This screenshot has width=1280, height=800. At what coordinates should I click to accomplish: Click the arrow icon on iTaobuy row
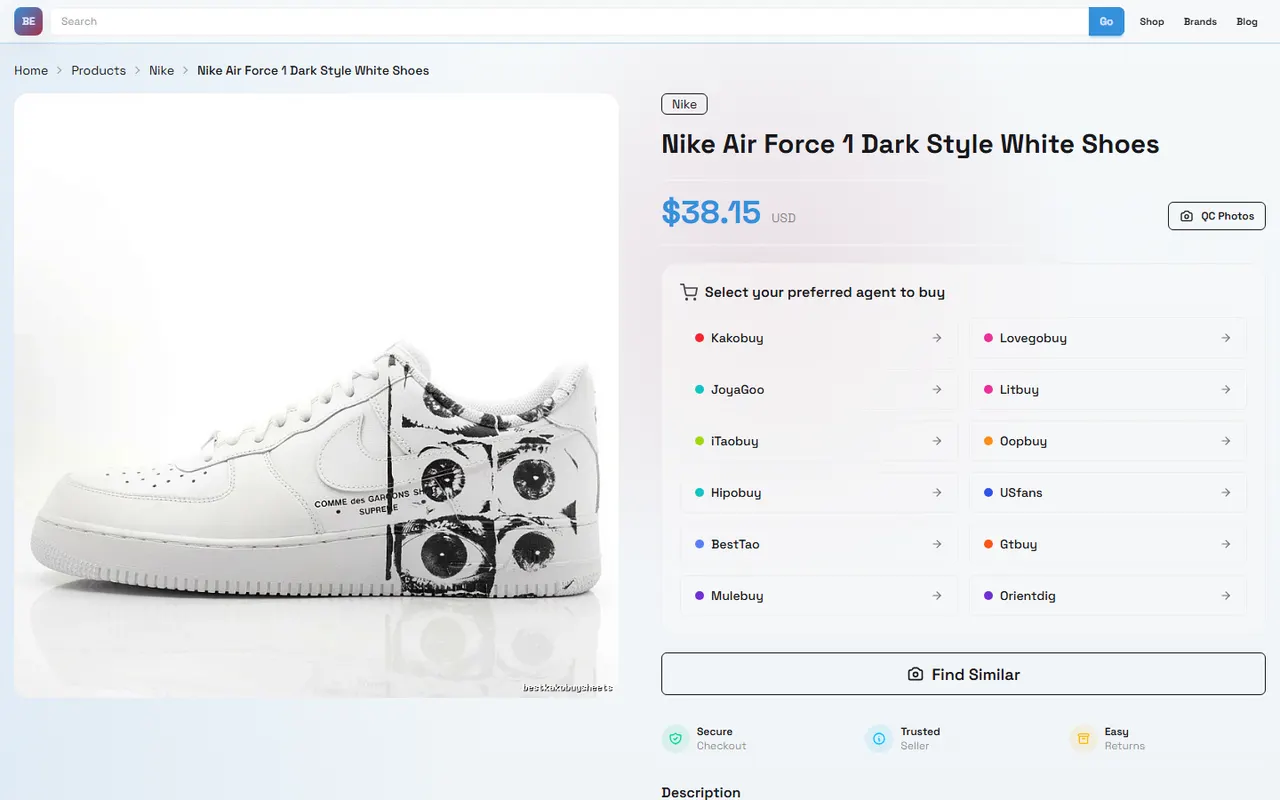coord(937,441)
